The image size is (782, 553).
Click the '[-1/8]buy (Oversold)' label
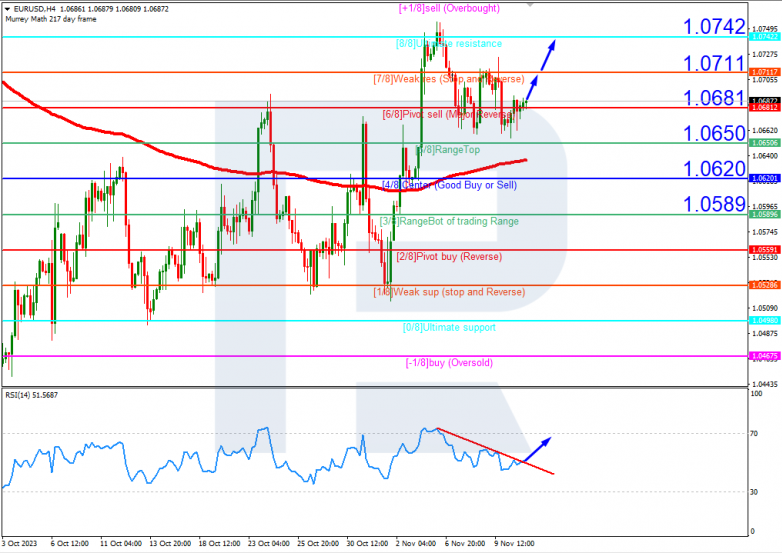(449, 363)
